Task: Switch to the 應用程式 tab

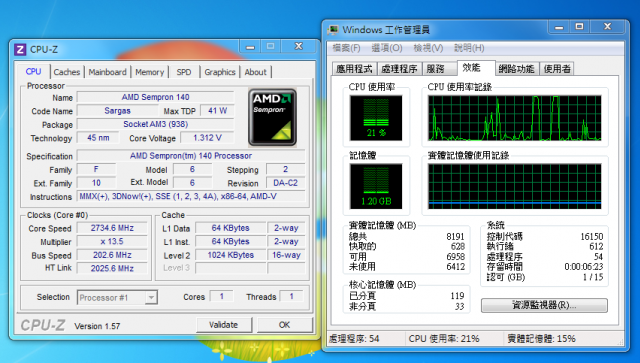Action: tap(355, 69)
